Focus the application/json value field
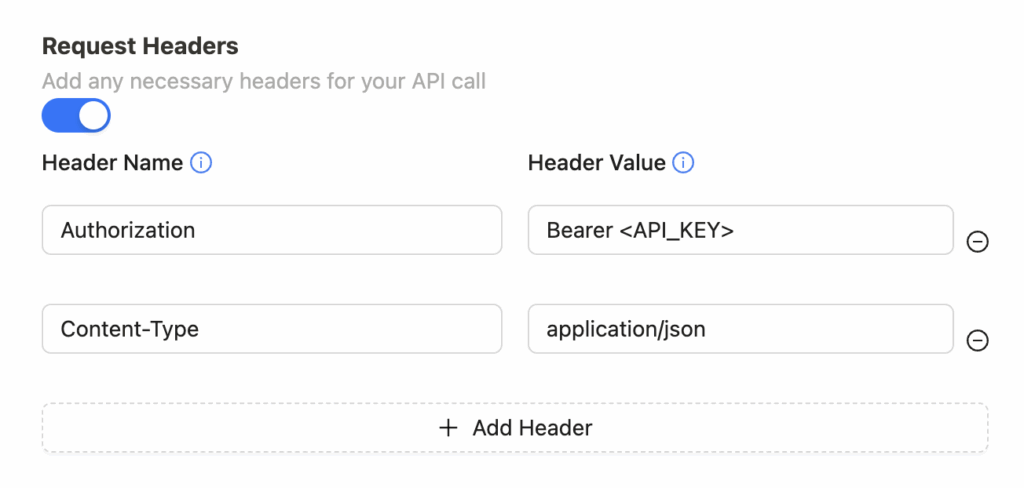 pos(741,329)
